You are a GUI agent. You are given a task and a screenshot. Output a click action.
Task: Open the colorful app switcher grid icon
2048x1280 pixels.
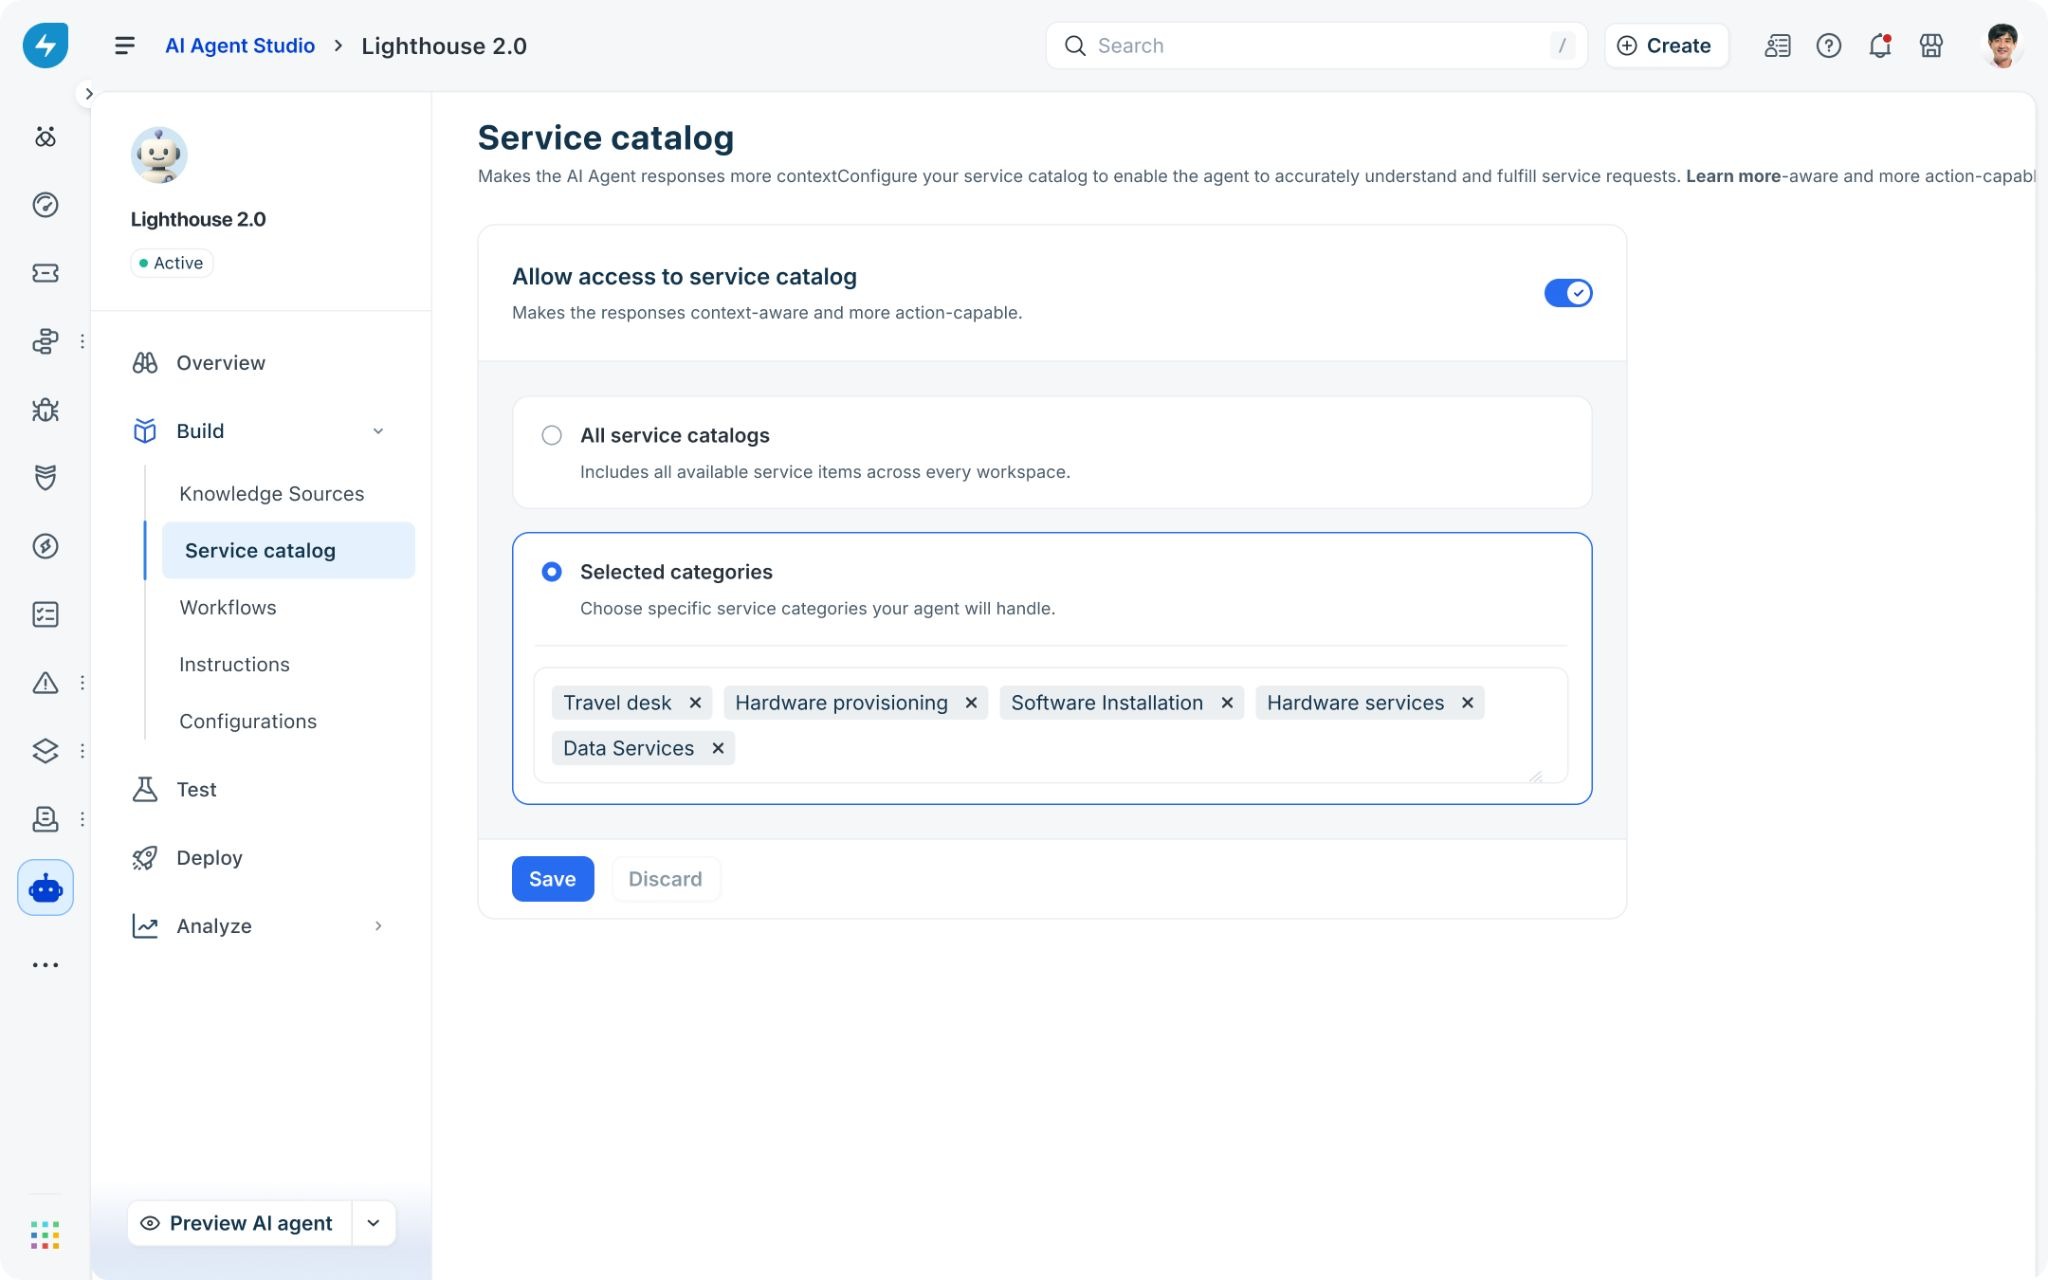pyautogui.click(x=45, y=1234)
